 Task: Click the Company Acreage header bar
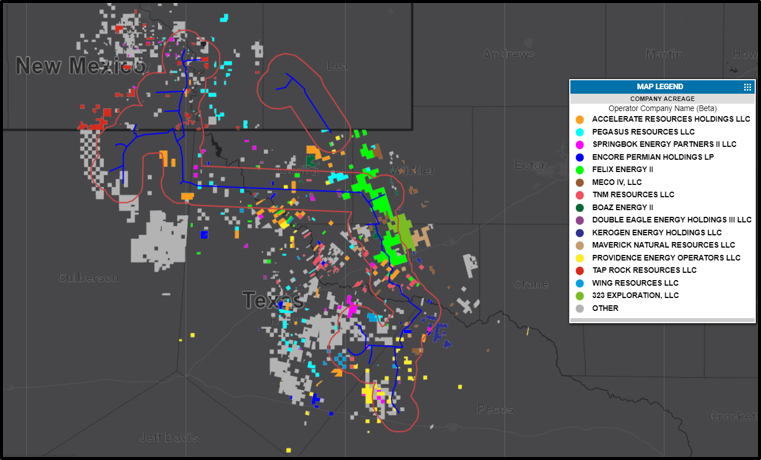pos(662,99)
